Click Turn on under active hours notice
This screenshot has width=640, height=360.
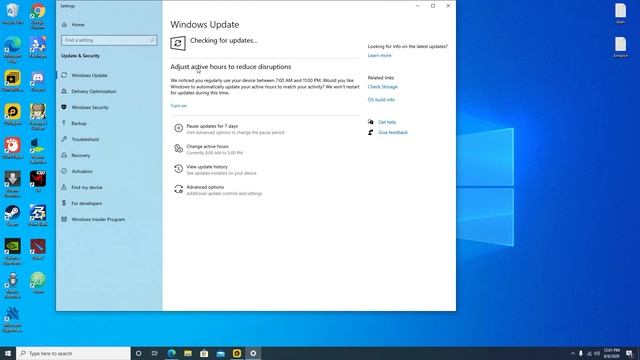178,106
